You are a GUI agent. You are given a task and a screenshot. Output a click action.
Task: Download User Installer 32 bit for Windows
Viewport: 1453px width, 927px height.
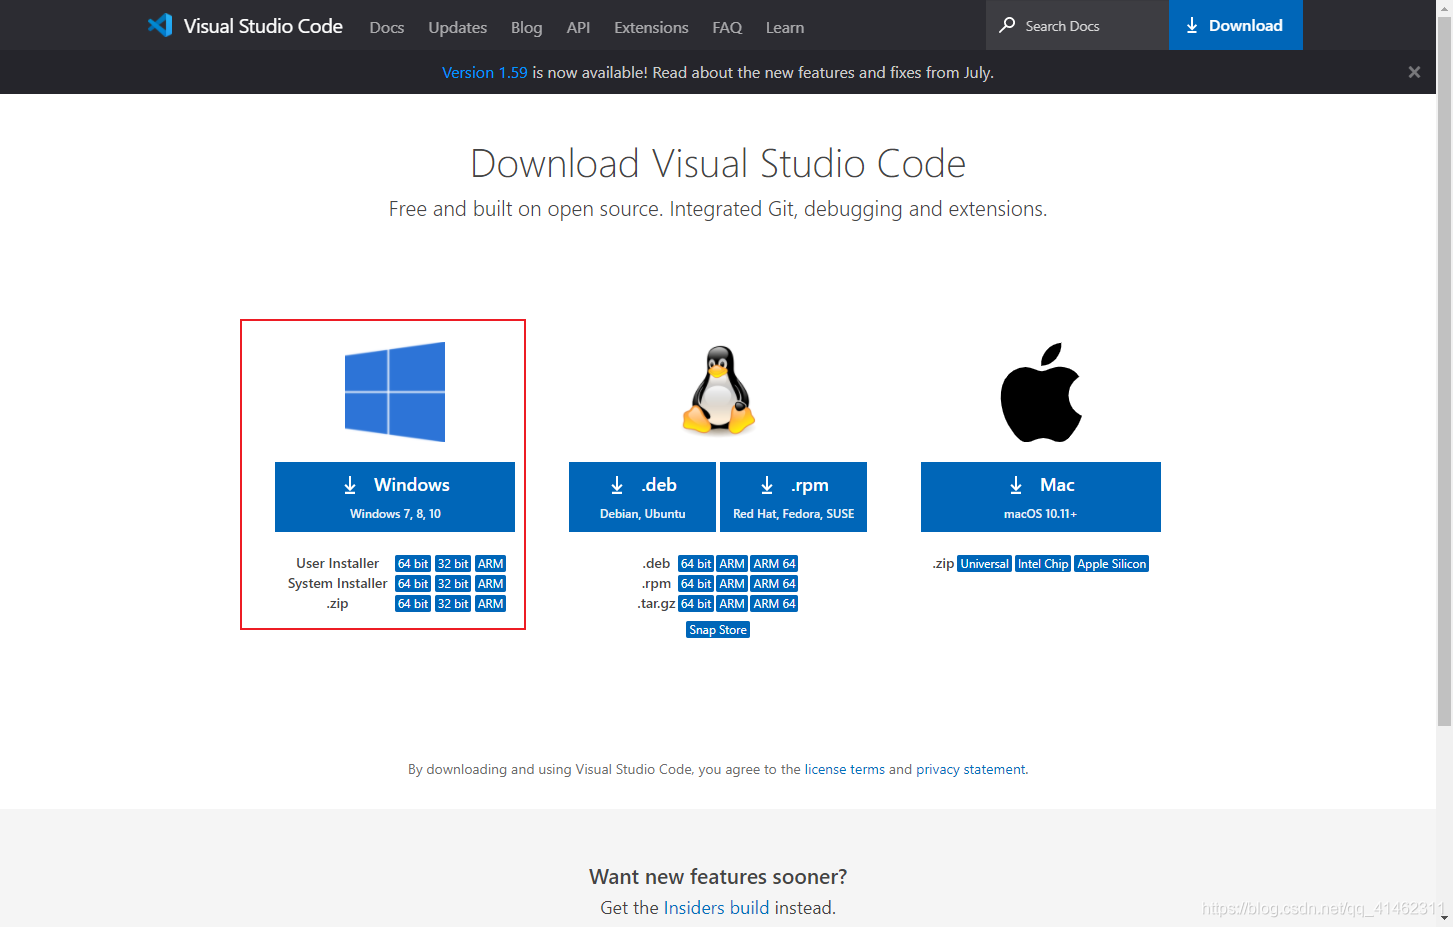point(453,564)
